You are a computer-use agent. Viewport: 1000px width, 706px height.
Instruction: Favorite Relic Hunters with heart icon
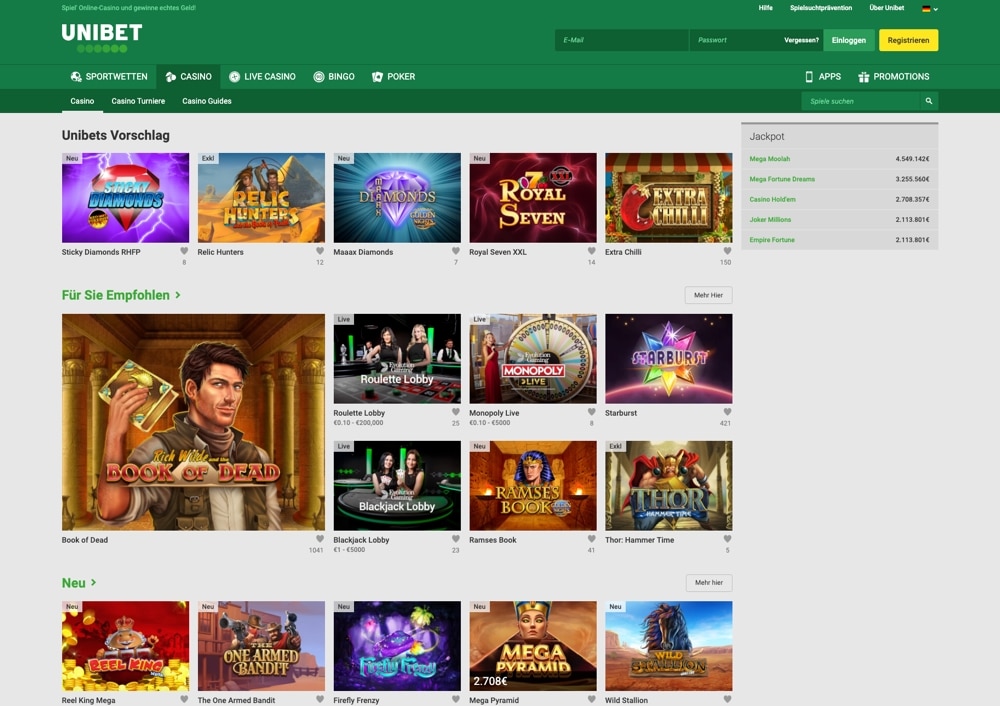(x=320, y=251)
